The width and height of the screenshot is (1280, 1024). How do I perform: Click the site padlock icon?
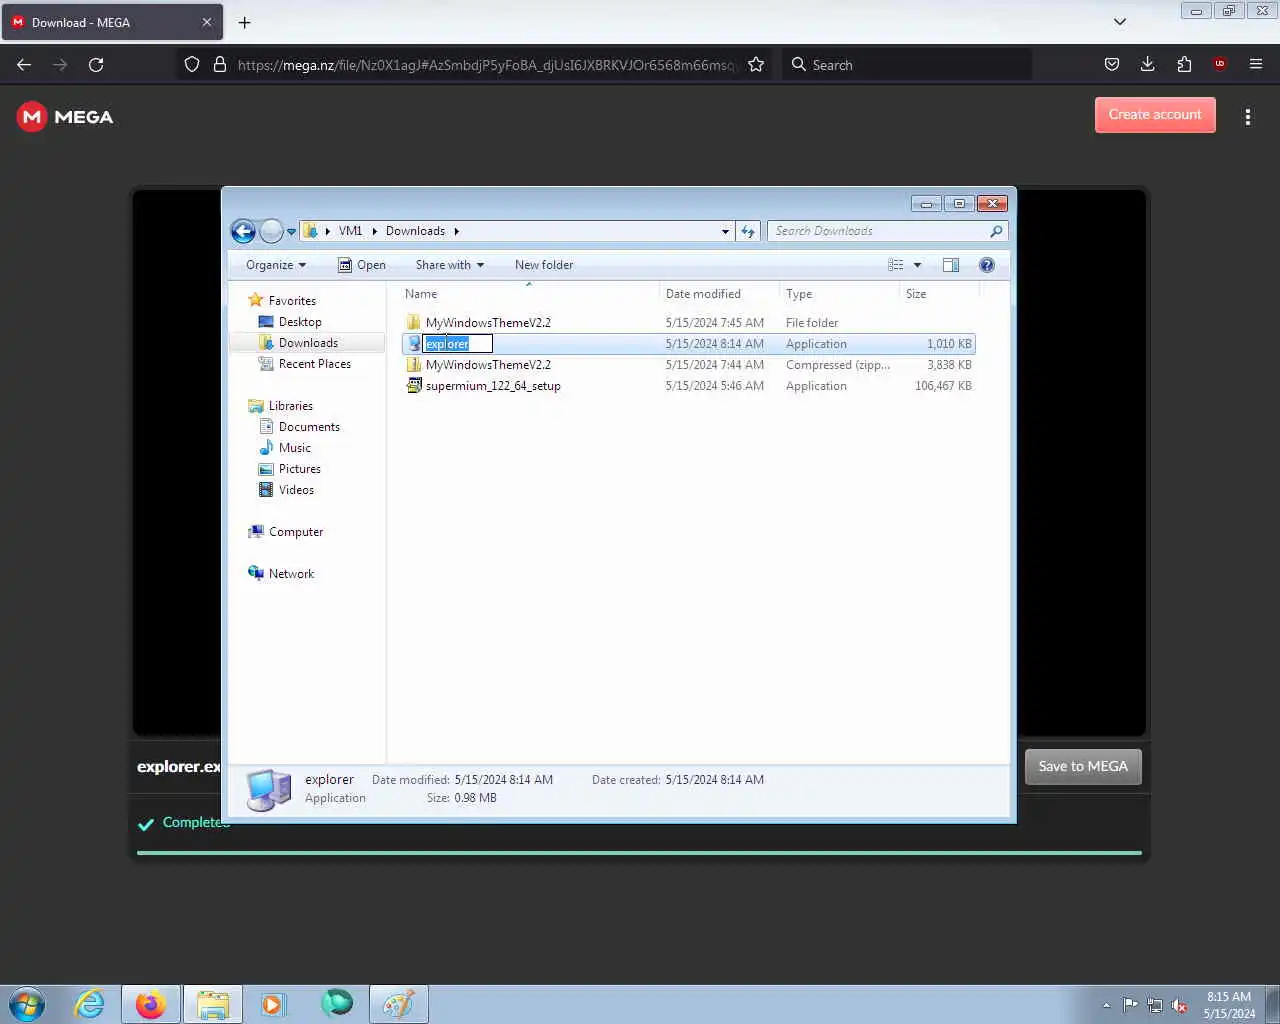pyautogui.click(x=220, y=64)
